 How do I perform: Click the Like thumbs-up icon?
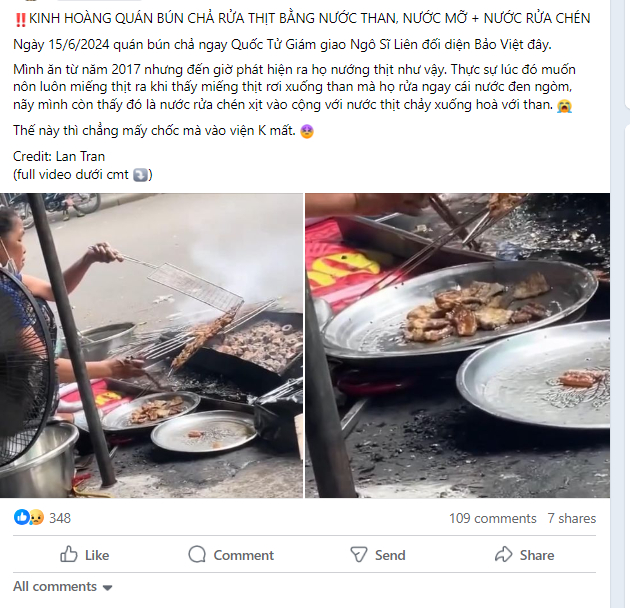click(x=68, y=554)
